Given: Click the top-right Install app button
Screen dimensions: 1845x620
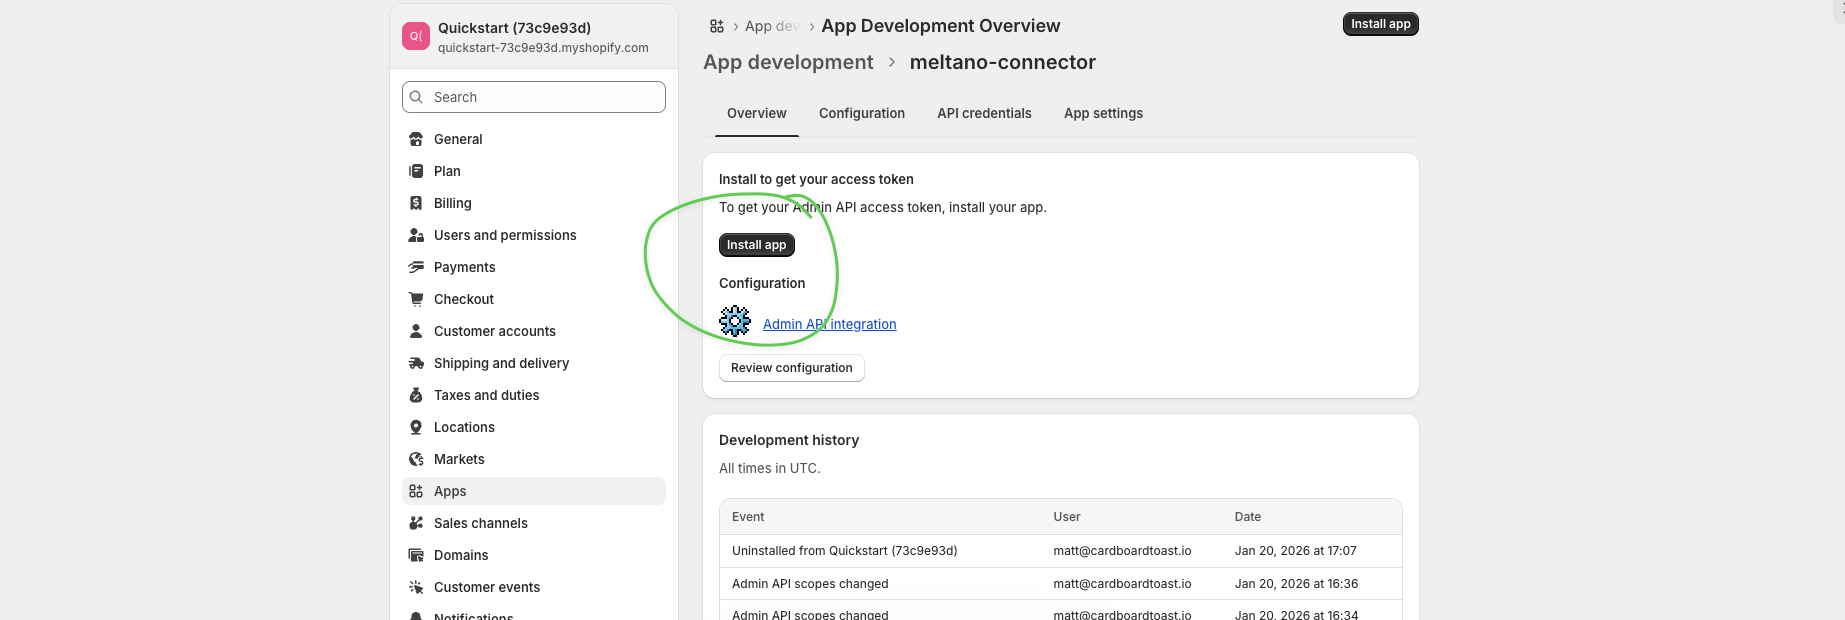Looking at the screenshot, I should tap(1380, 24).
